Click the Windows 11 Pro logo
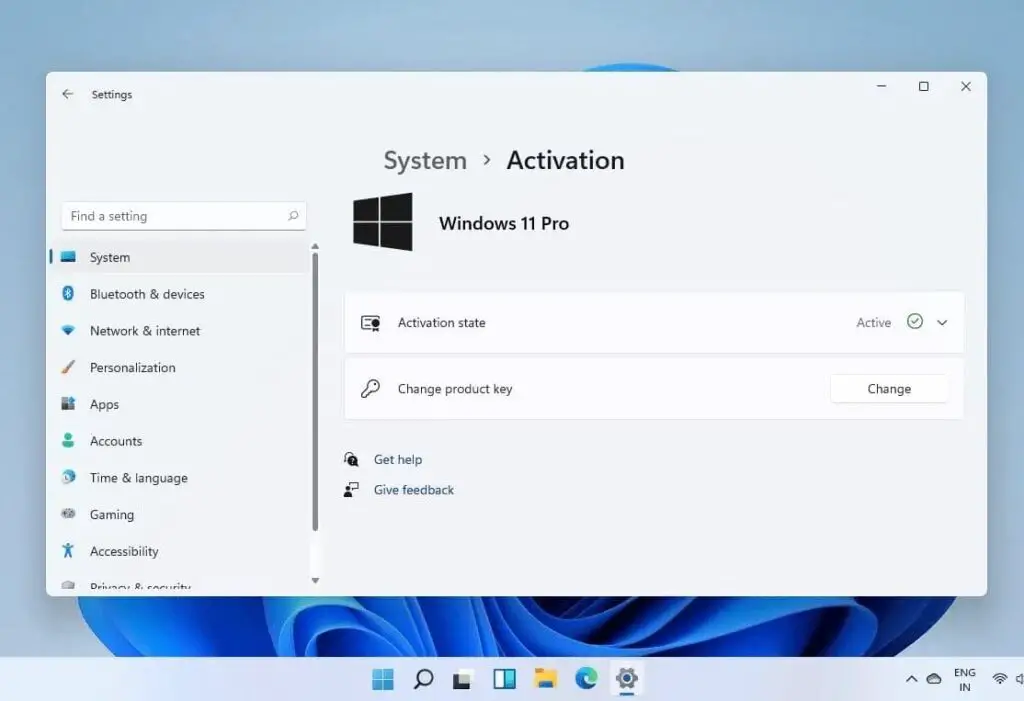The image size is (1024, 701). pyautogui.click(x=384, y=221)
